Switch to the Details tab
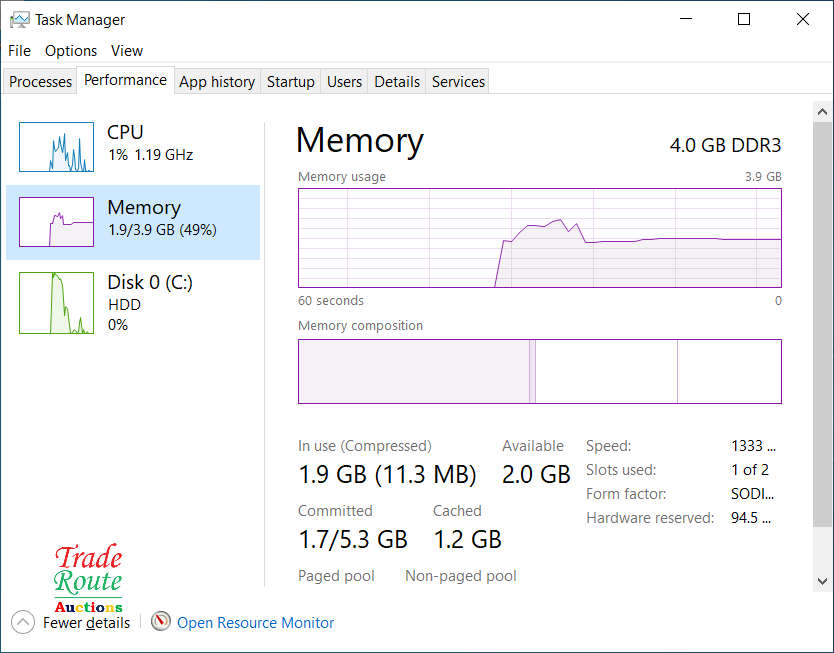 397,82
